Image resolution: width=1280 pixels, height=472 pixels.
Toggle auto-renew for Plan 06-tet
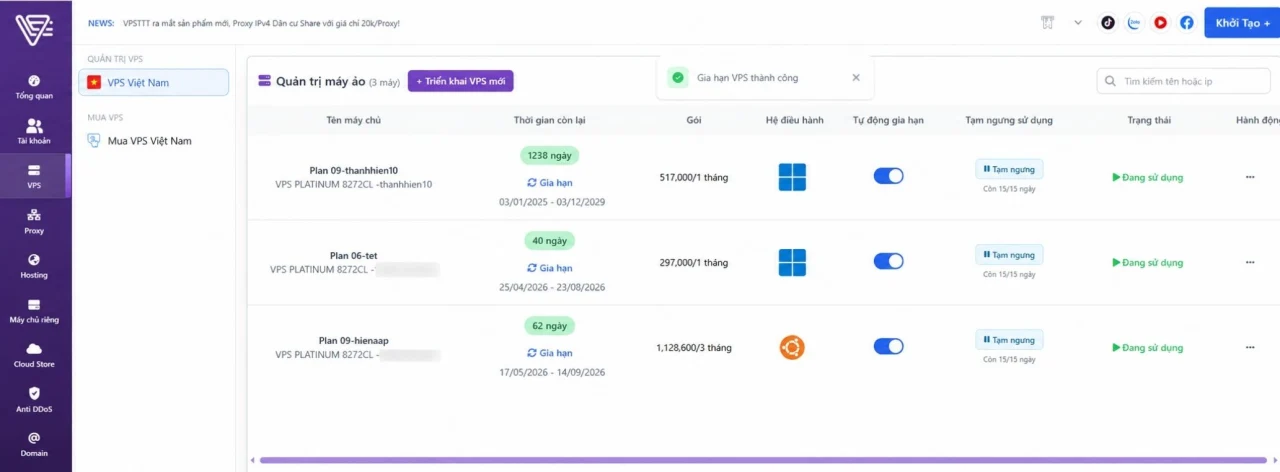[888, 261]
